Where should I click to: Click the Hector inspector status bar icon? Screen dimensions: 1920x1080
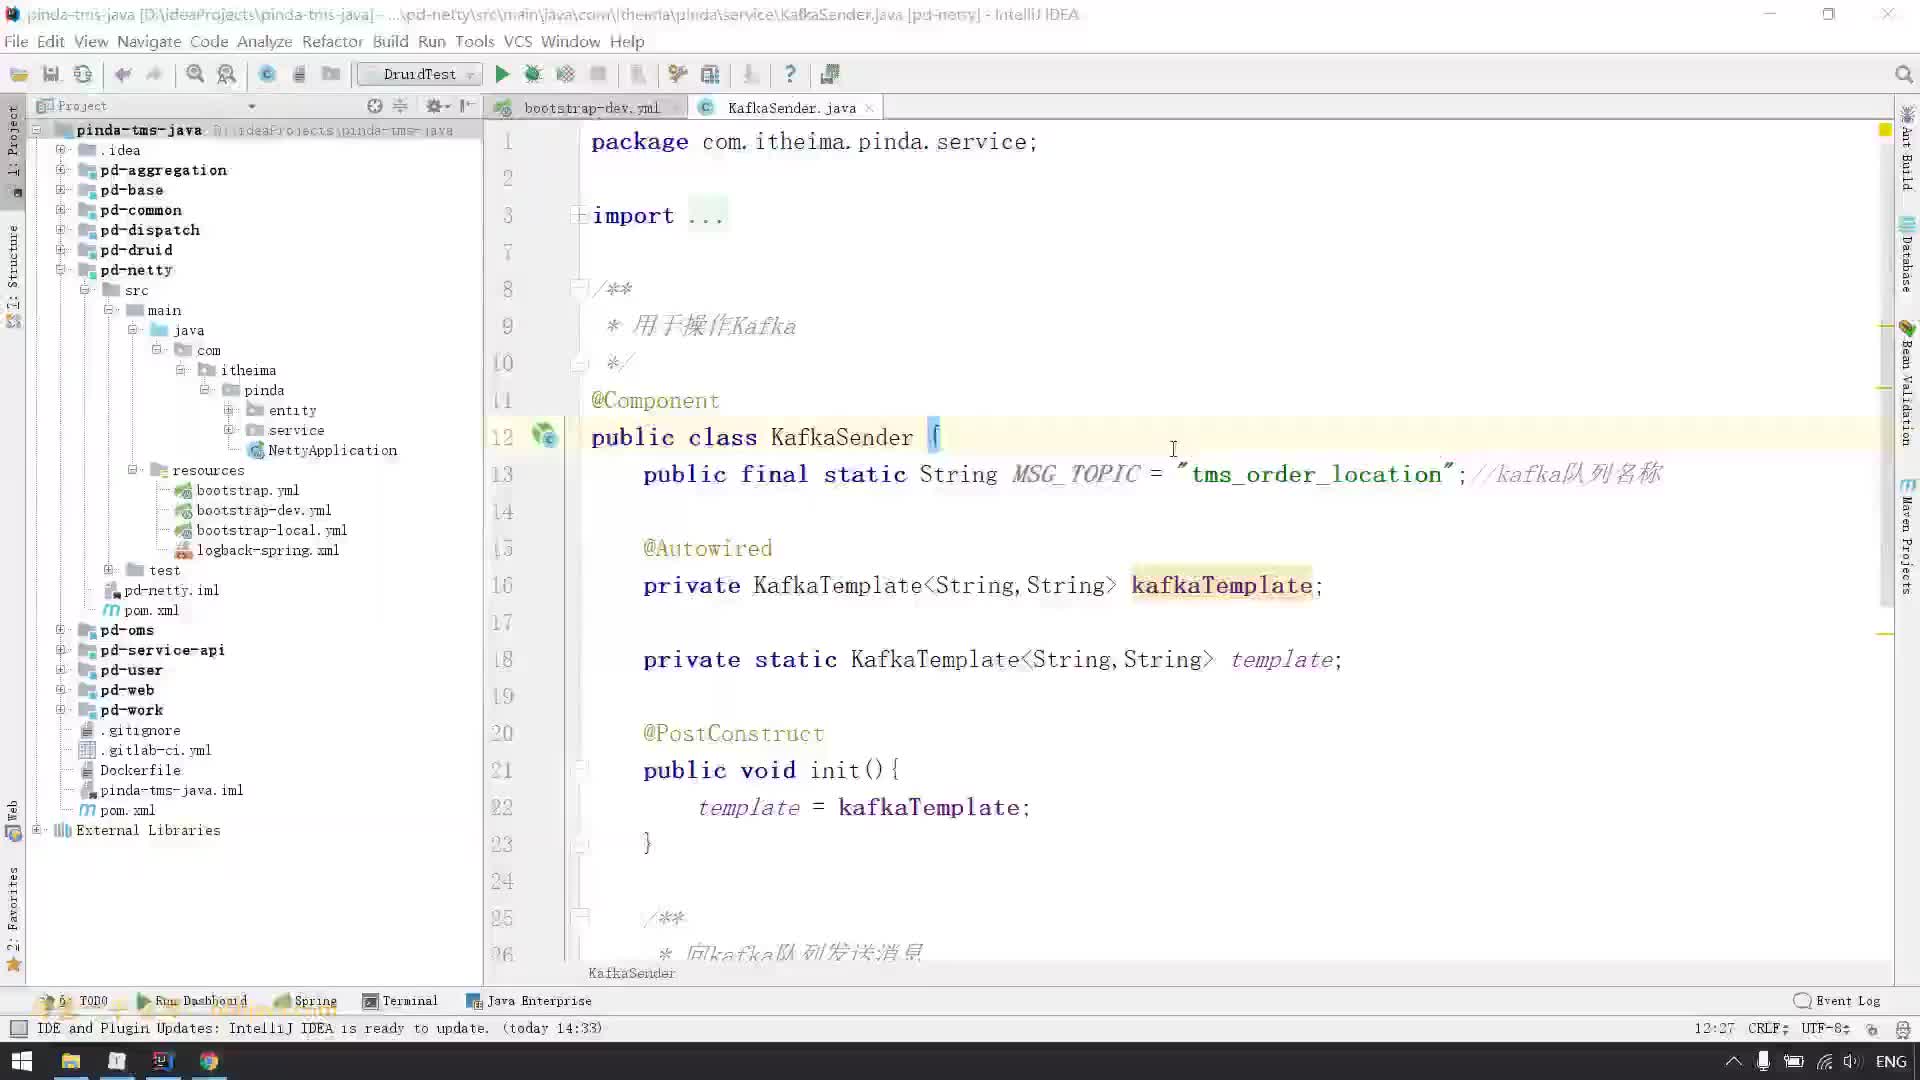[x=1903, y=1028]
